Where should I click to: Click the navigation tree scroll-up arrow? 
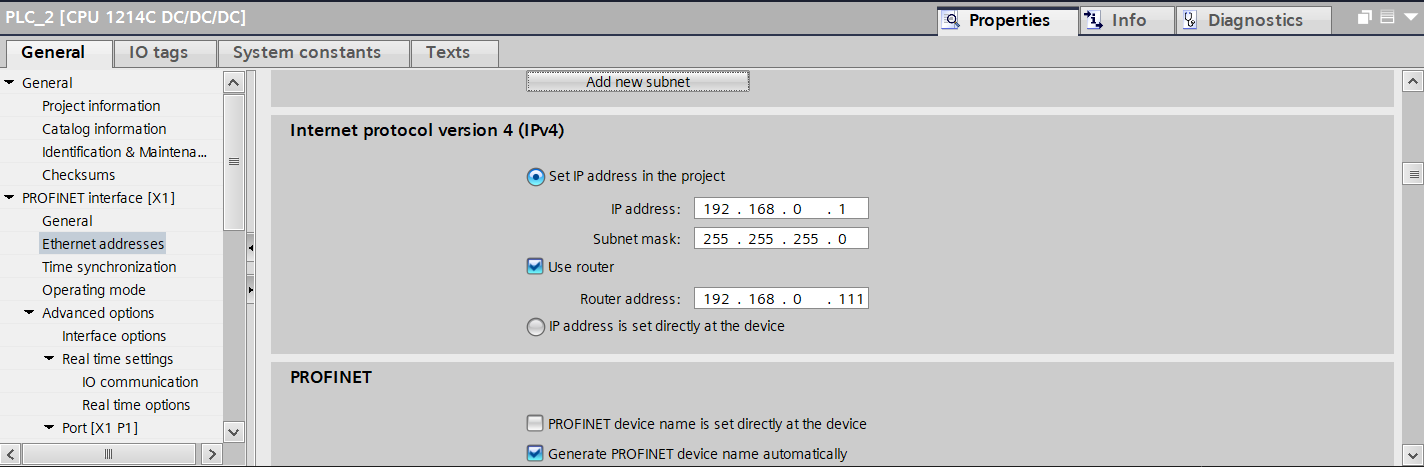[x=234, y=82]
